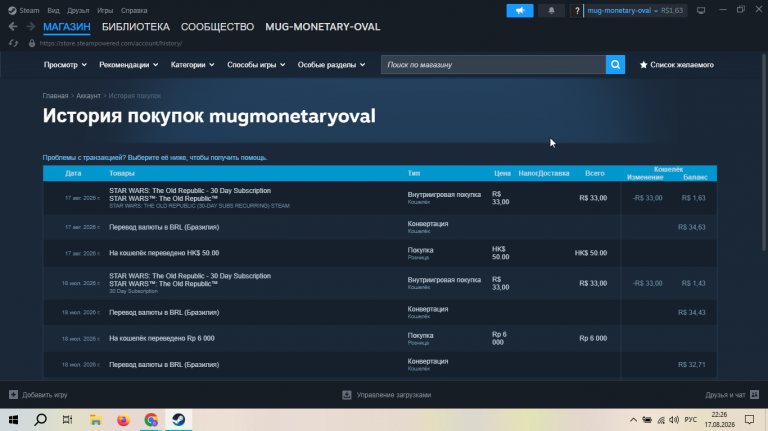
Task: Open the 17 авг. Star Wars subscription transaction
Action: (380, 198)
